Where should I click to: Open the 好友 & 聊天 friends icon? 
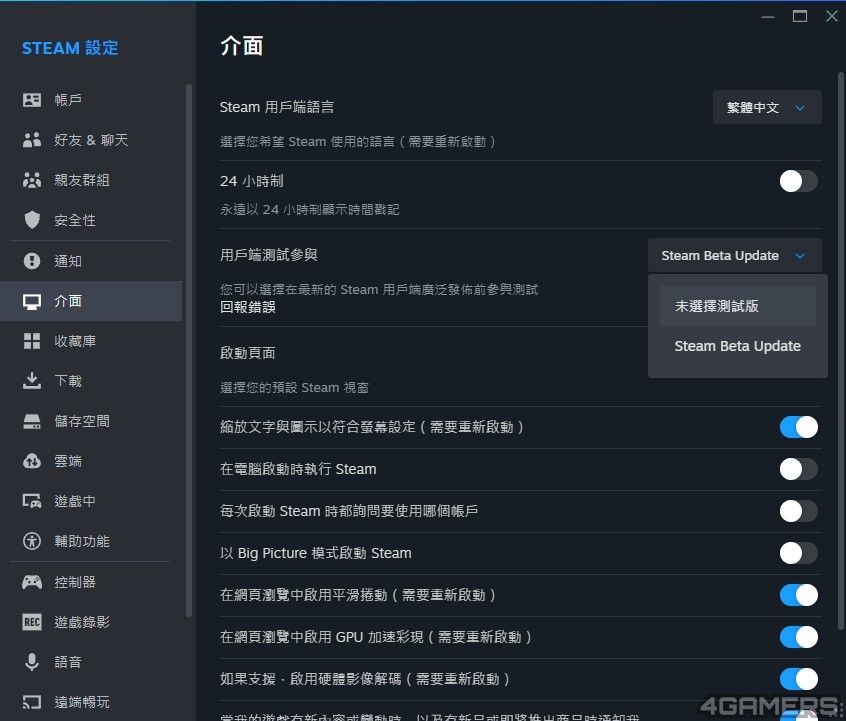pyautogui.click(x=32, y=140)
